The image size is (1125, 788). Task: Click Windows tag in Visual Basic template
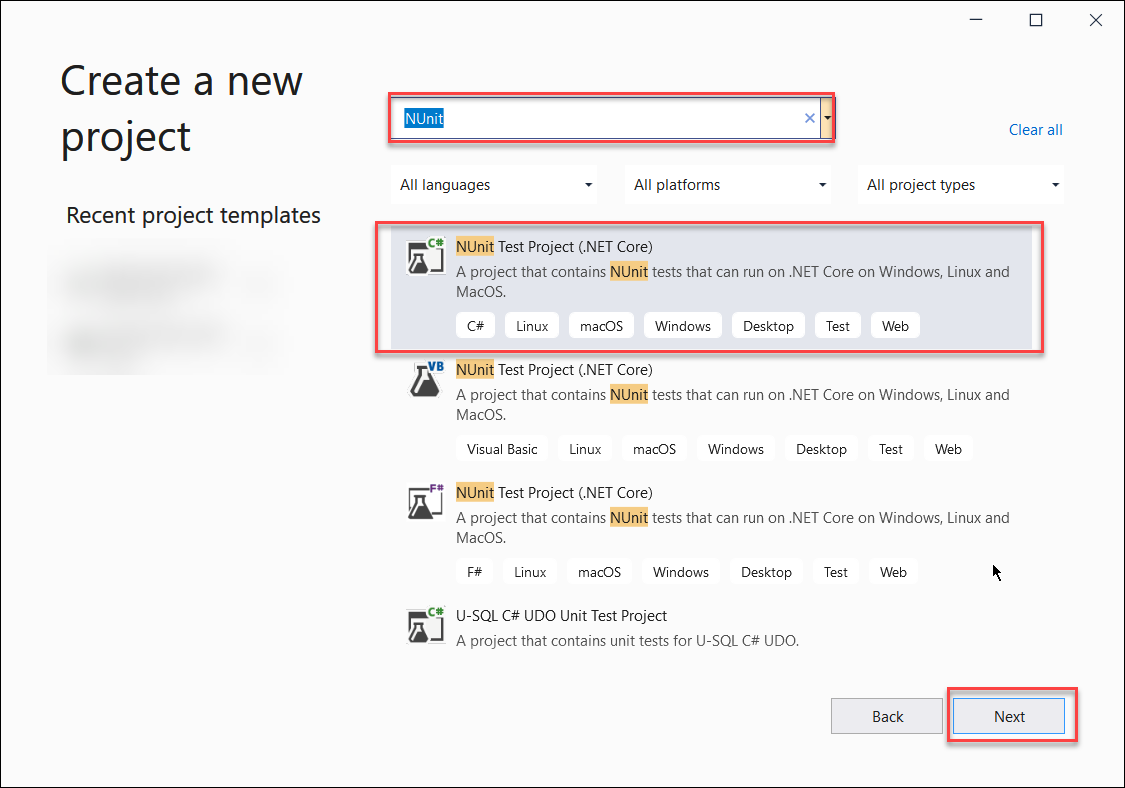[x=736, y=449]
